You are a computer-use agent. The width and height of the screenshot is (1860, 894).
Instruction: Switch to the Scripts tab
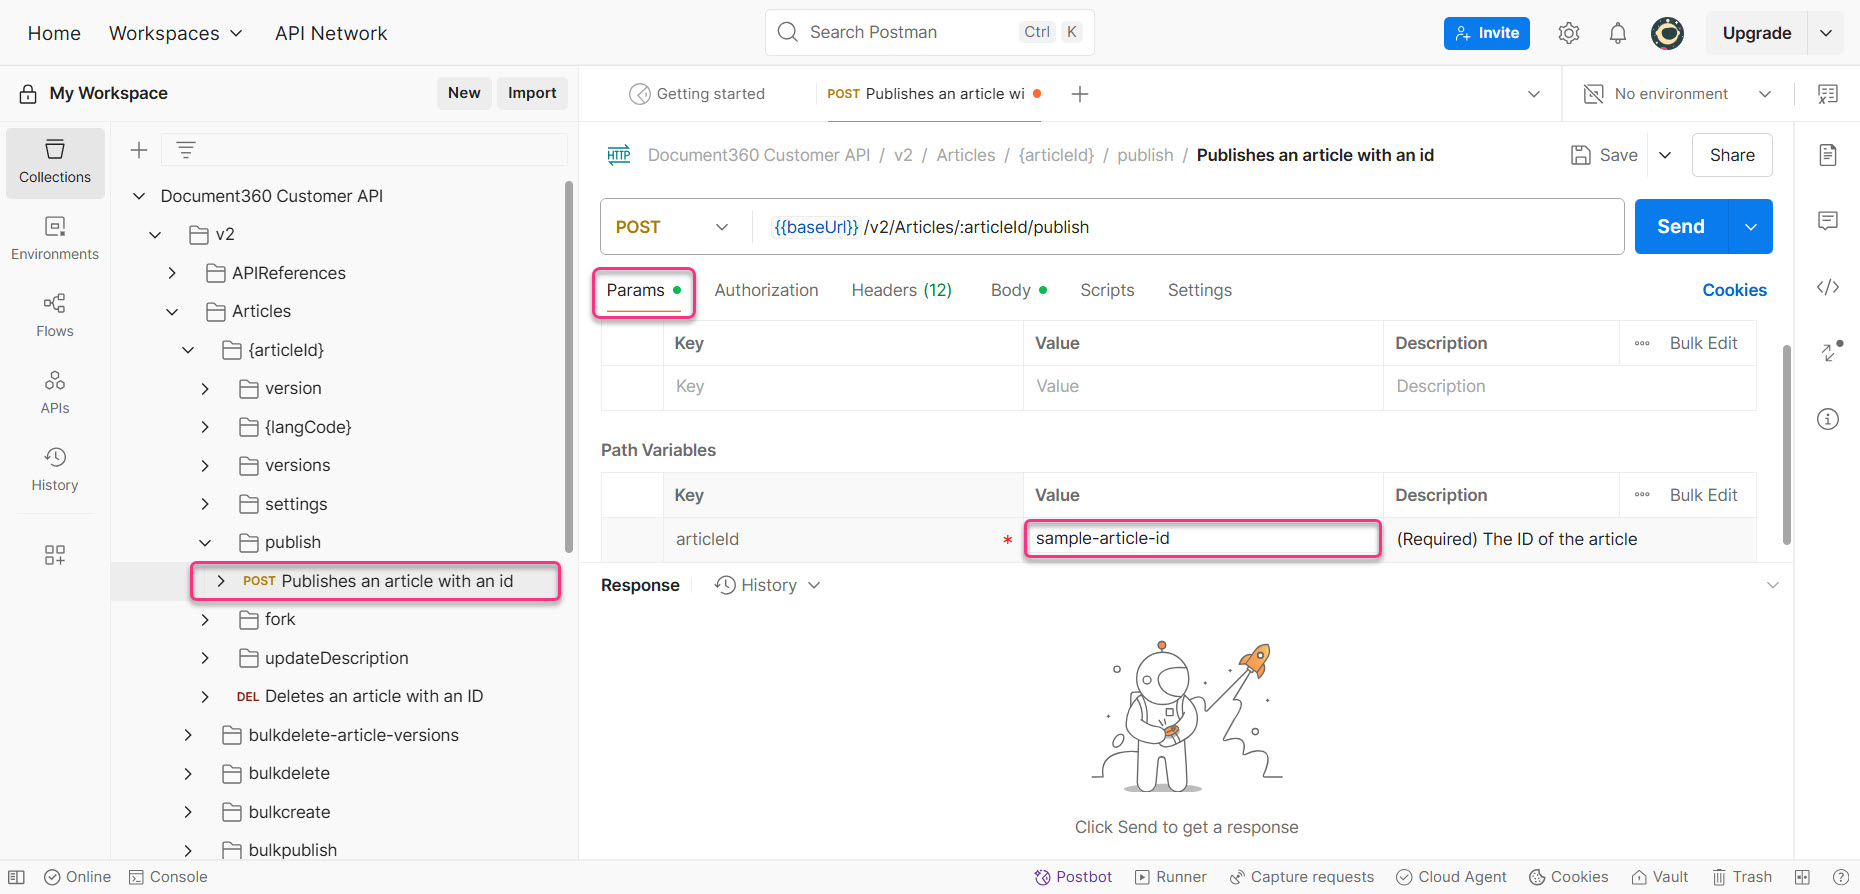pyautogui.click(x=1107, y=290)
